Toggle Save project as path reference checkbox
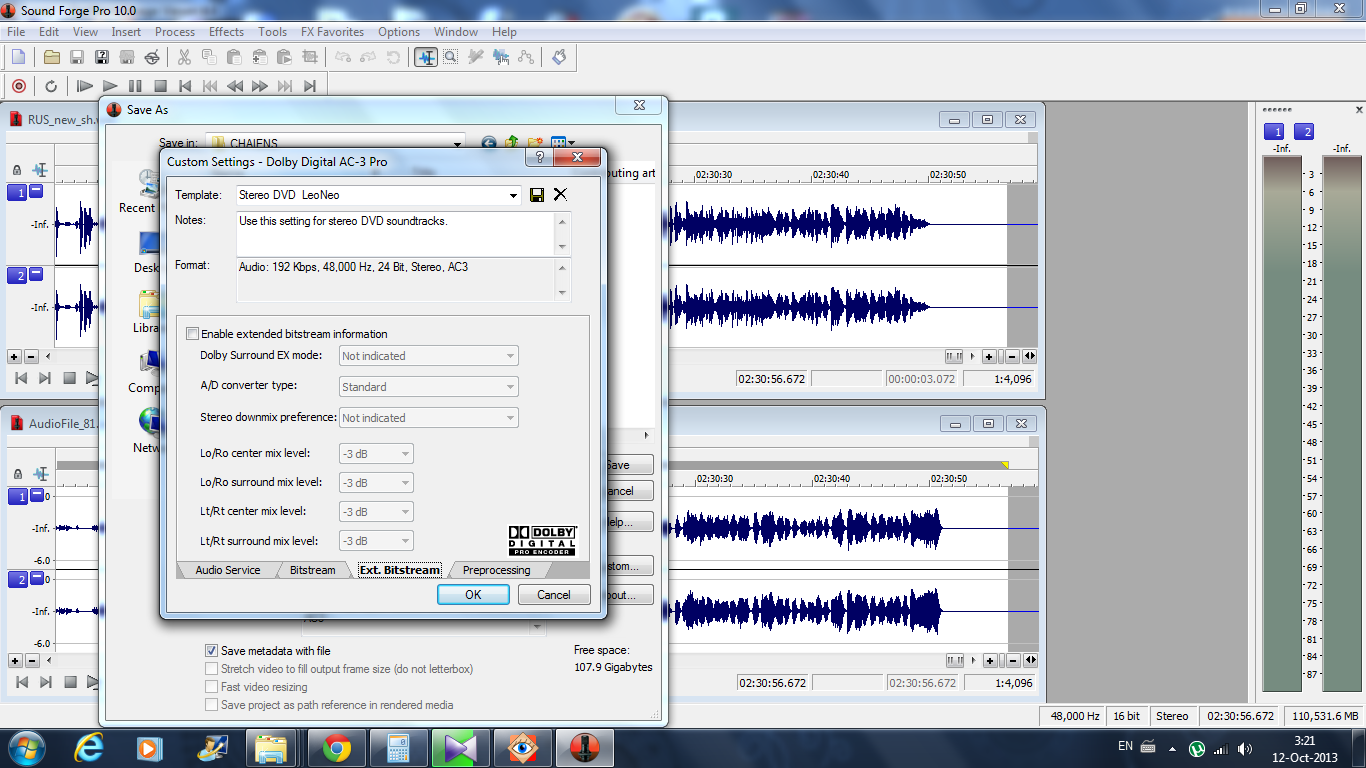This screenshot has width=1366, height=768. [211, 705]
